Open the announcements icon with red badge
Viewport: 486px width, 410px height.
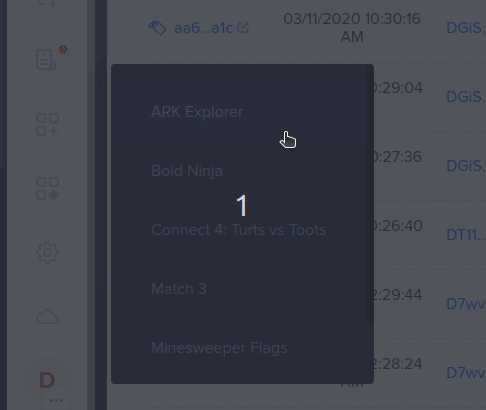click(x=47, y=59)
